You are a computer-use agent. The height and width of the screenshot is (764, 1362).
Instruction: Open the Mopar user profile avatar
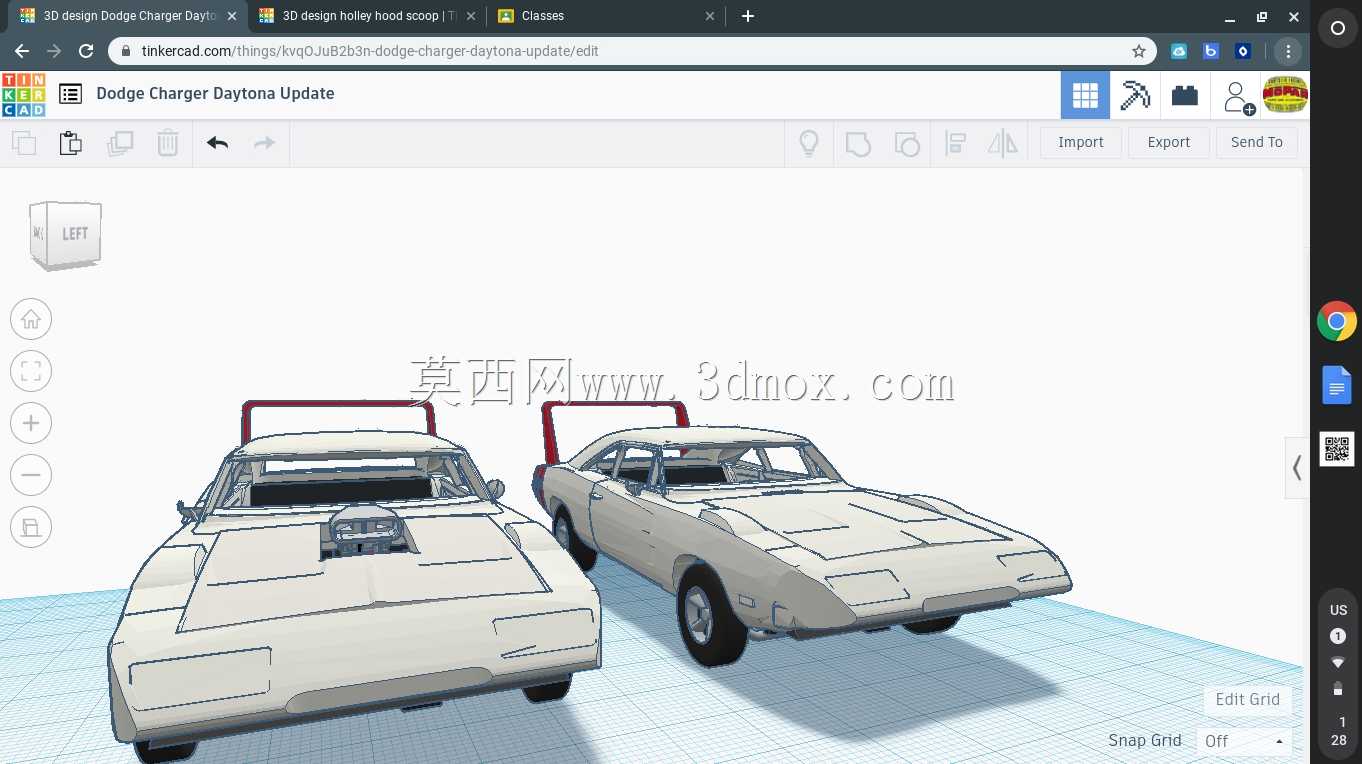pos(1286,95)
